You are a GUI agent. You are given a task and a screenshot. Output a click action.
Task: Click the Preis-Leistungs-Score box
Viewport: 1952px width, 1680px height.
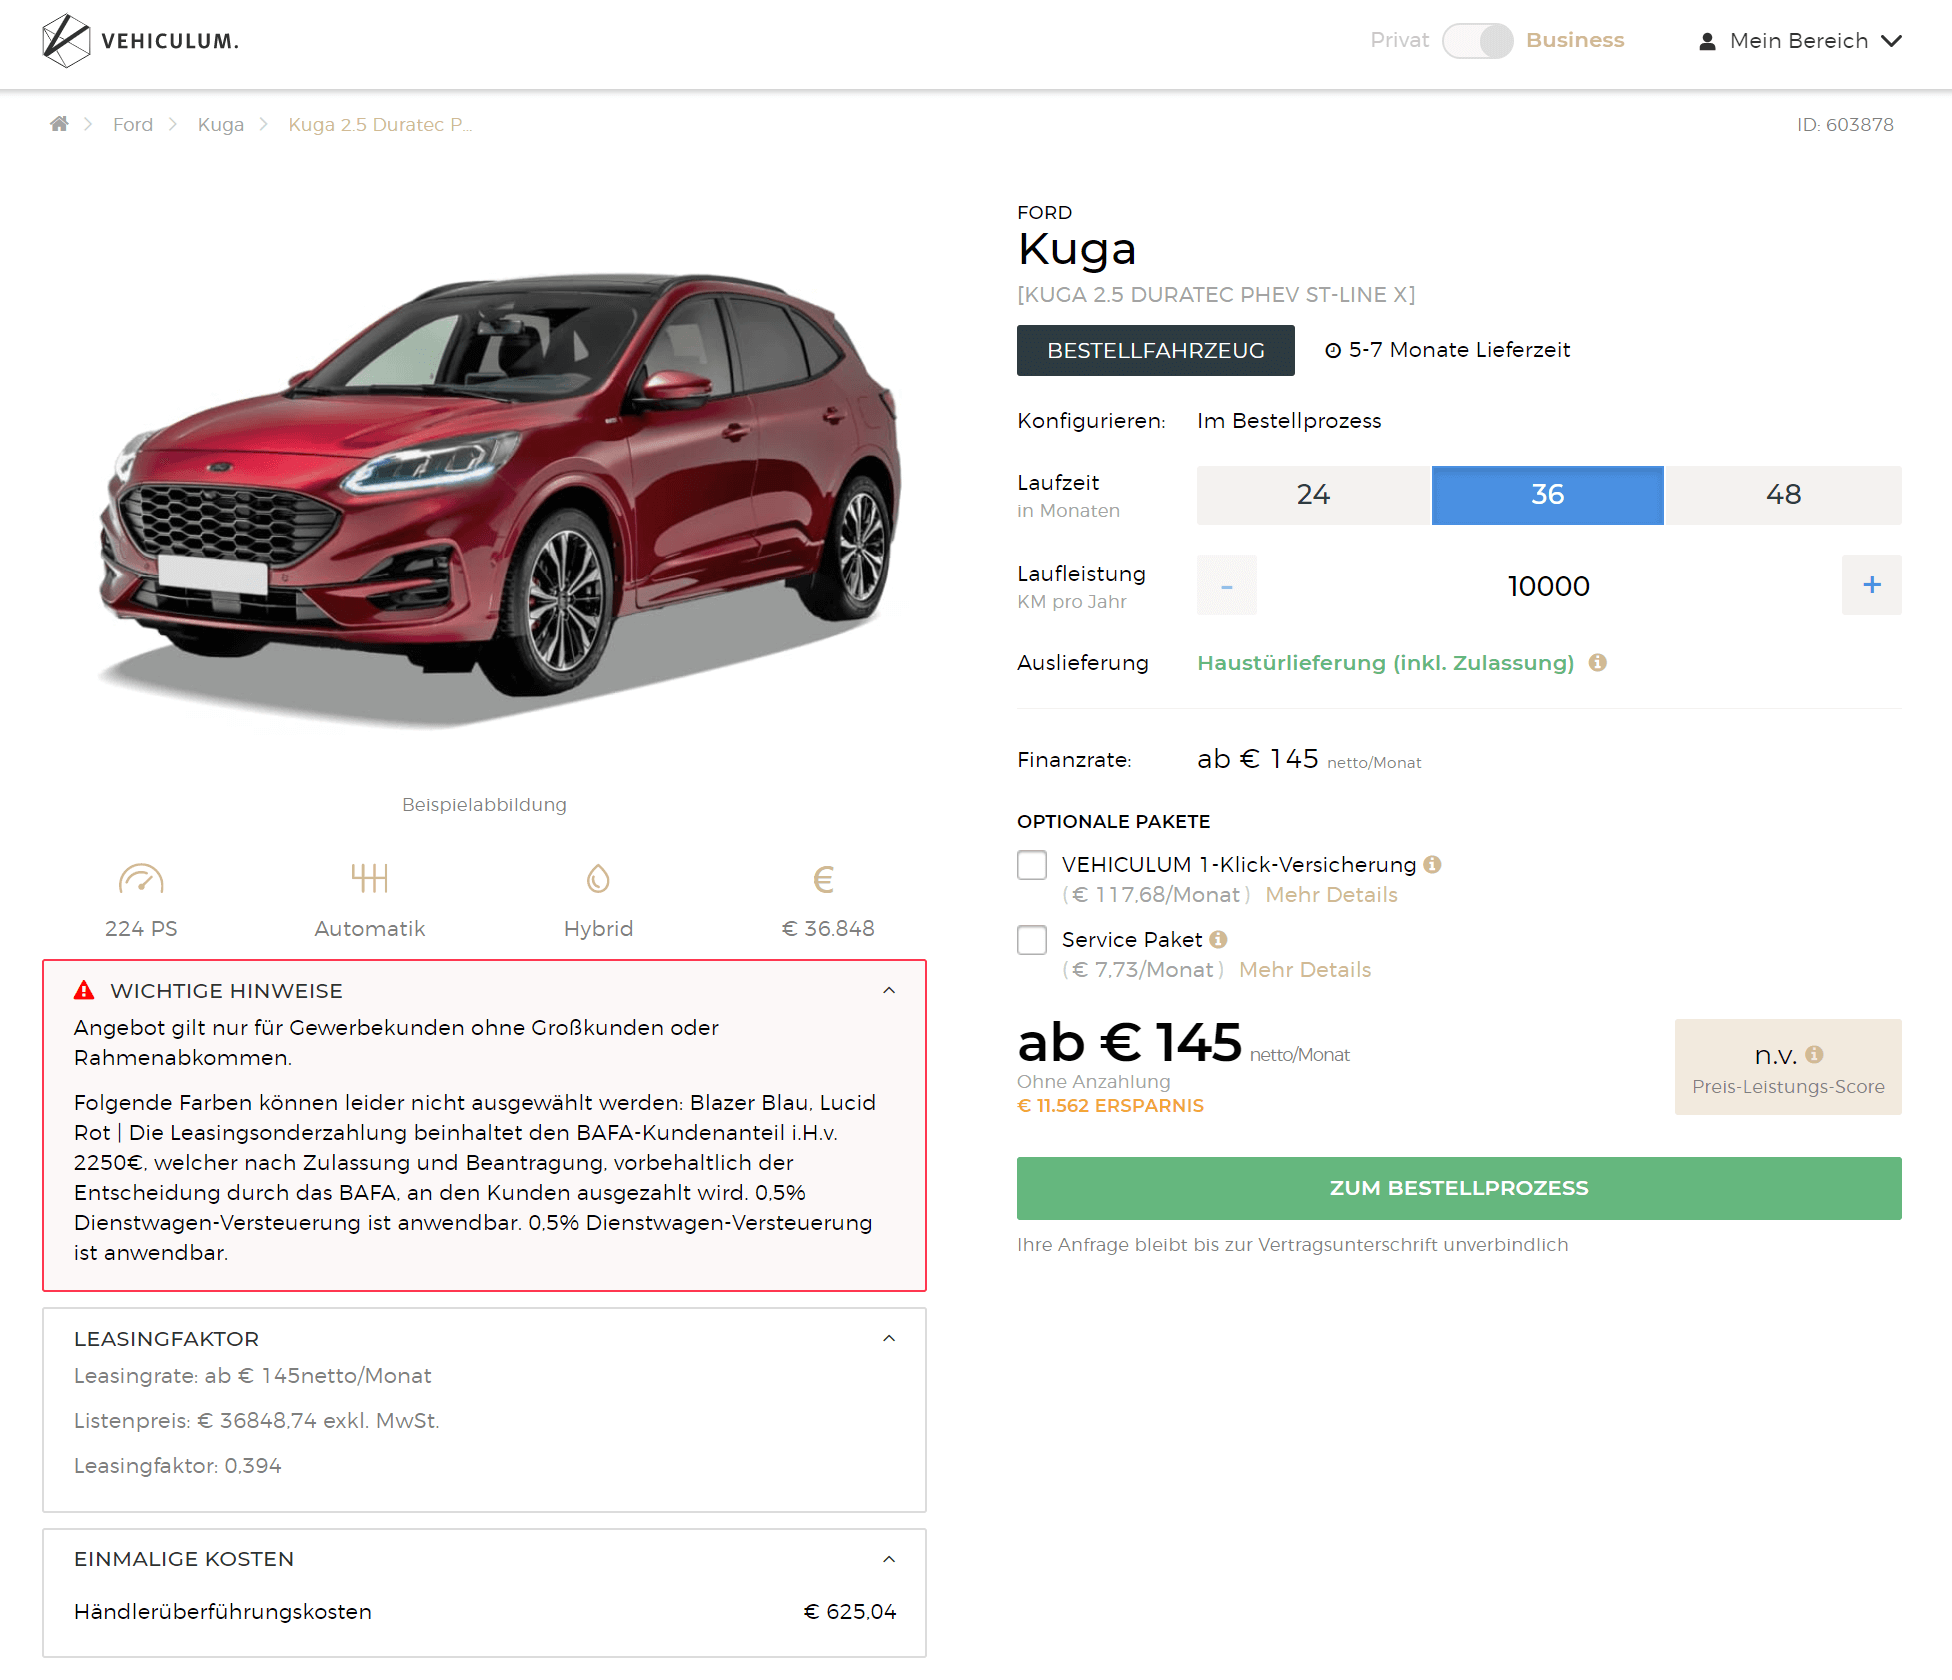tap(1788, 1067)
